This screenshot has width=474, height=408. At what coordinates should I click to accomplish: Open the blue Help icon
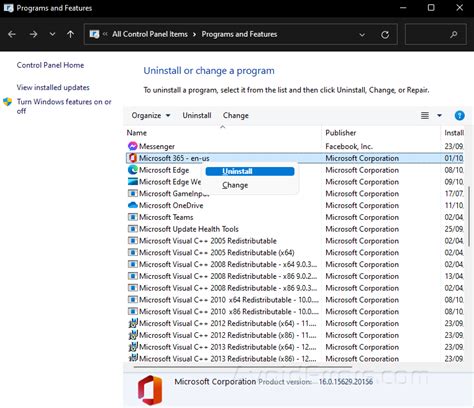pyautogui.click(x=459, y=115)
